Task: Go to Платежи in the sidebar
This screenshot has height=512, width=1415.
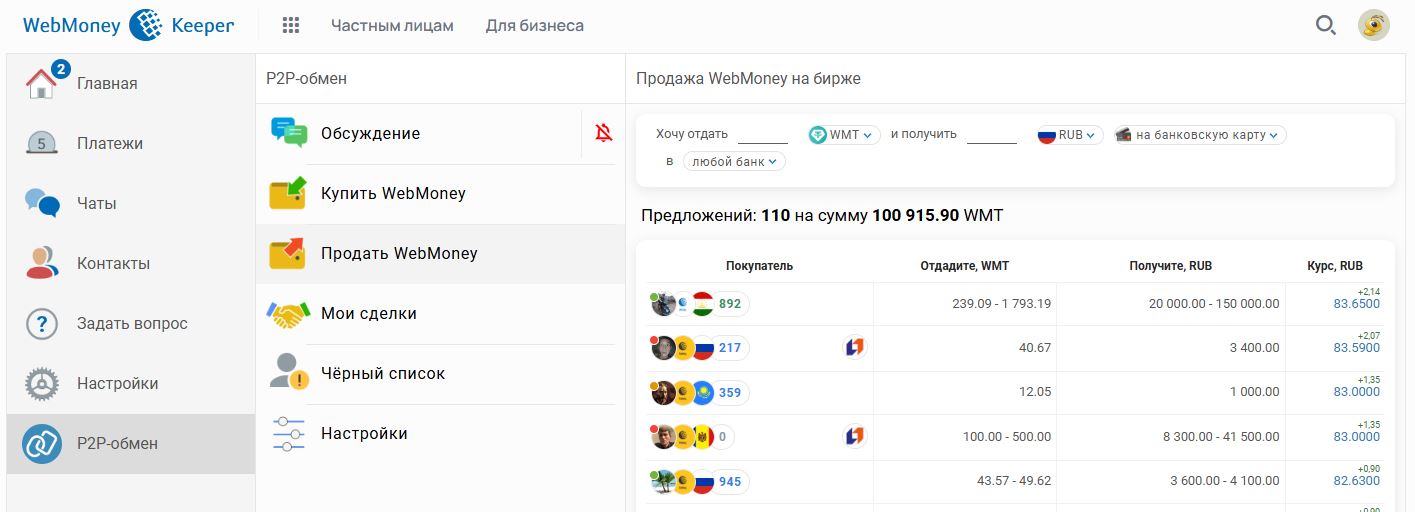Action: pyautogui.click(x=109, y=143)
